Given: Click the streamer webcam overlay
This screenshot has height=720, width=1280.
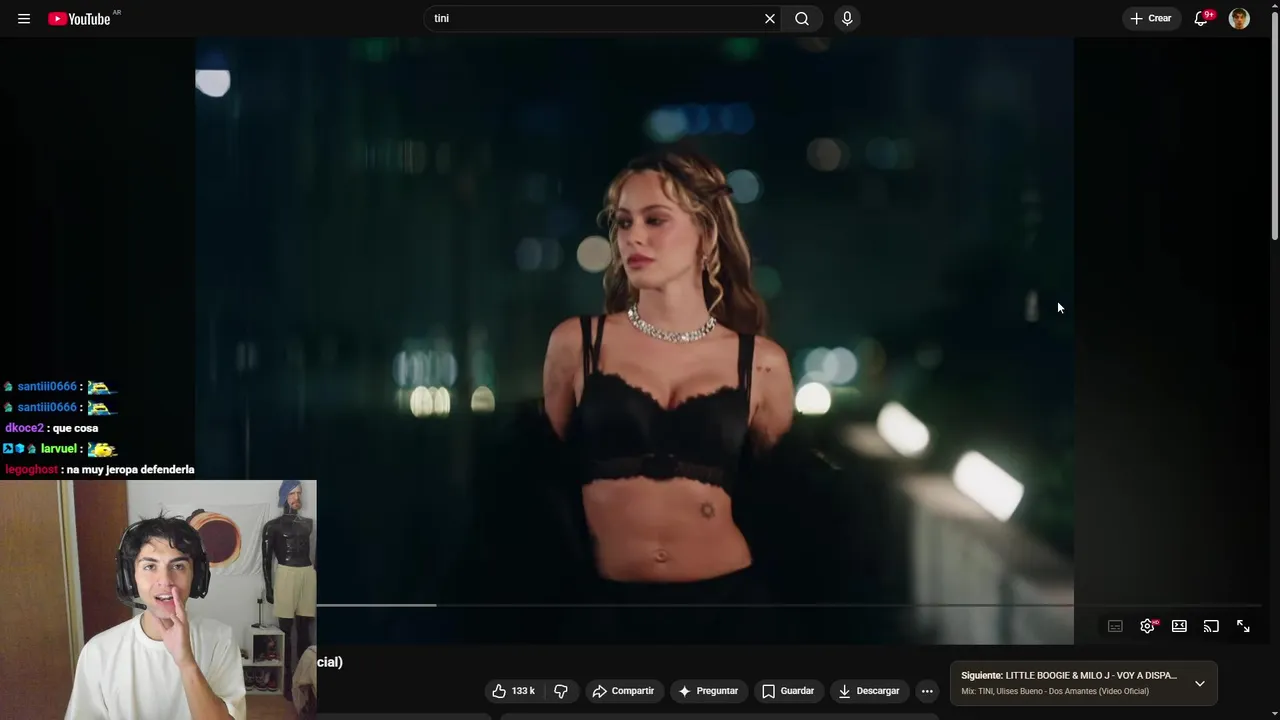Looking at the screenshot, I should pyautogui.click(x=158, y=600).
